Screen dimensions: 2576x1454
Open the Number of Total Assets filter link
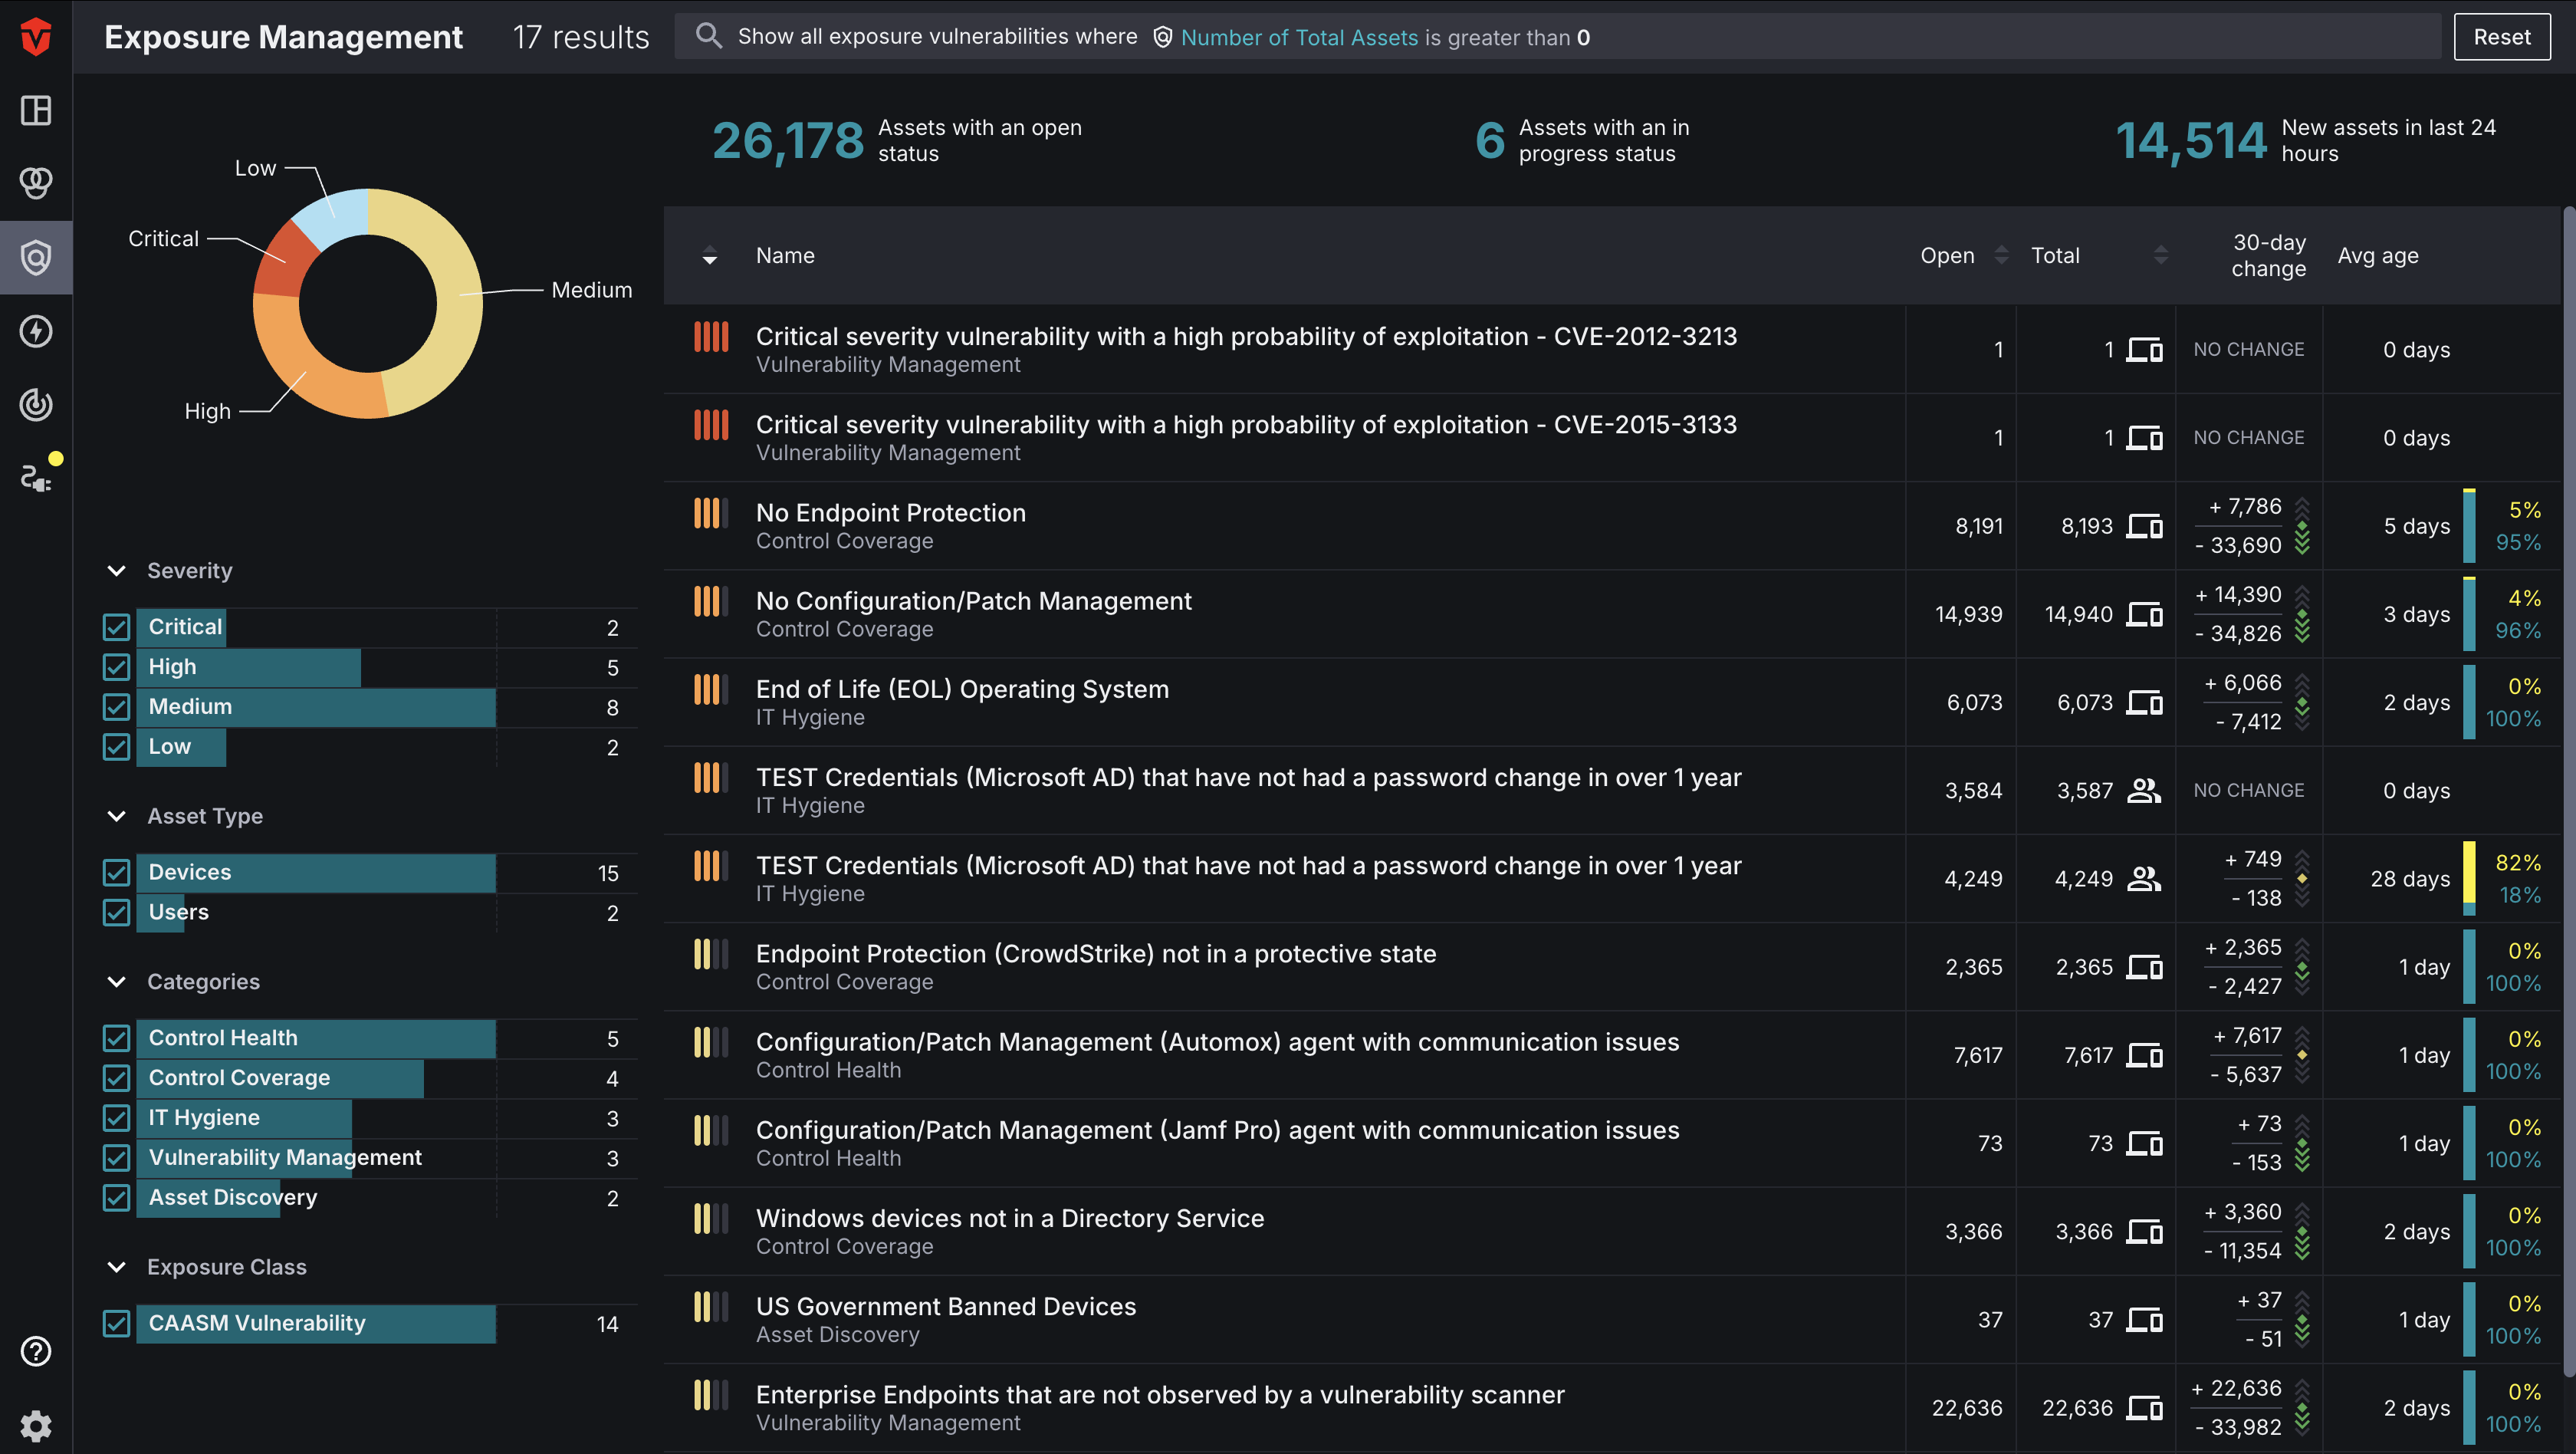point(1299,37)
